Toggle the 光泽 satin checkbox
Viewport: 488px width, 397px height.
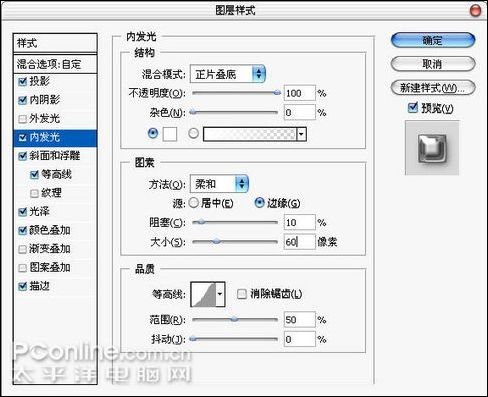tap(22, 212)
